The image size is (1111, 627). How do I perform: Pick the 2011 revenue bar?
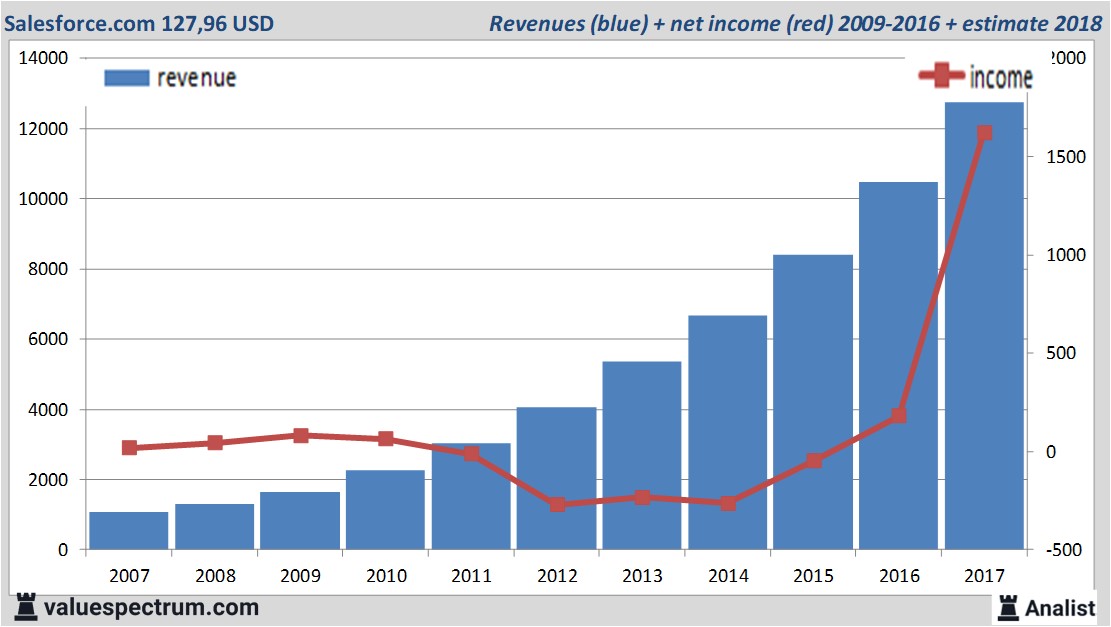(471, 497)
